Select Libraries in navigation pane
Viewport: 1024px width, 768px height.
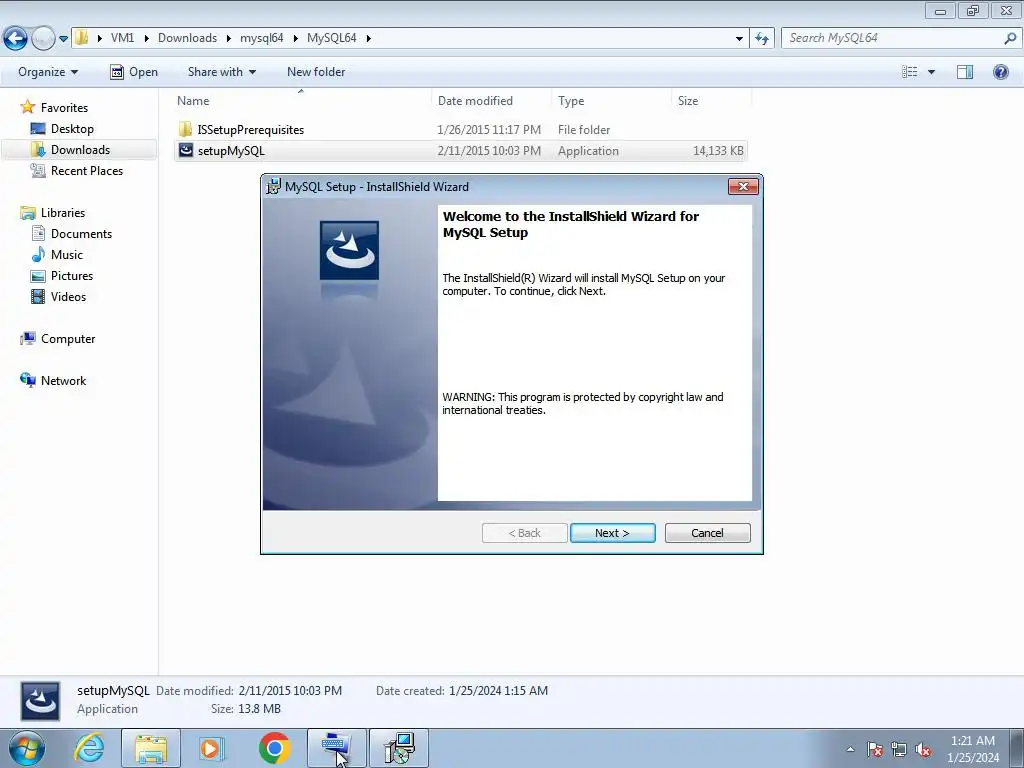(x=63, y=212)
